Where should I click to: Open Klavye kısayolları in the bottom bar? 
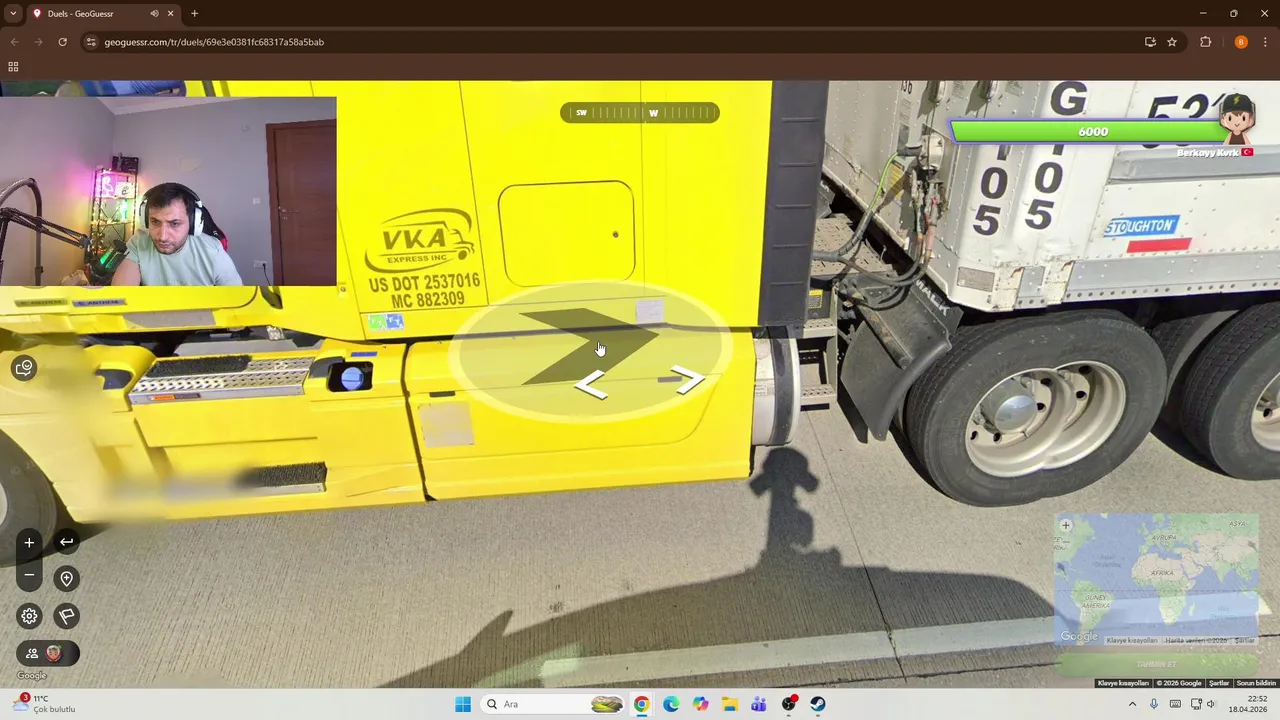1122,683
